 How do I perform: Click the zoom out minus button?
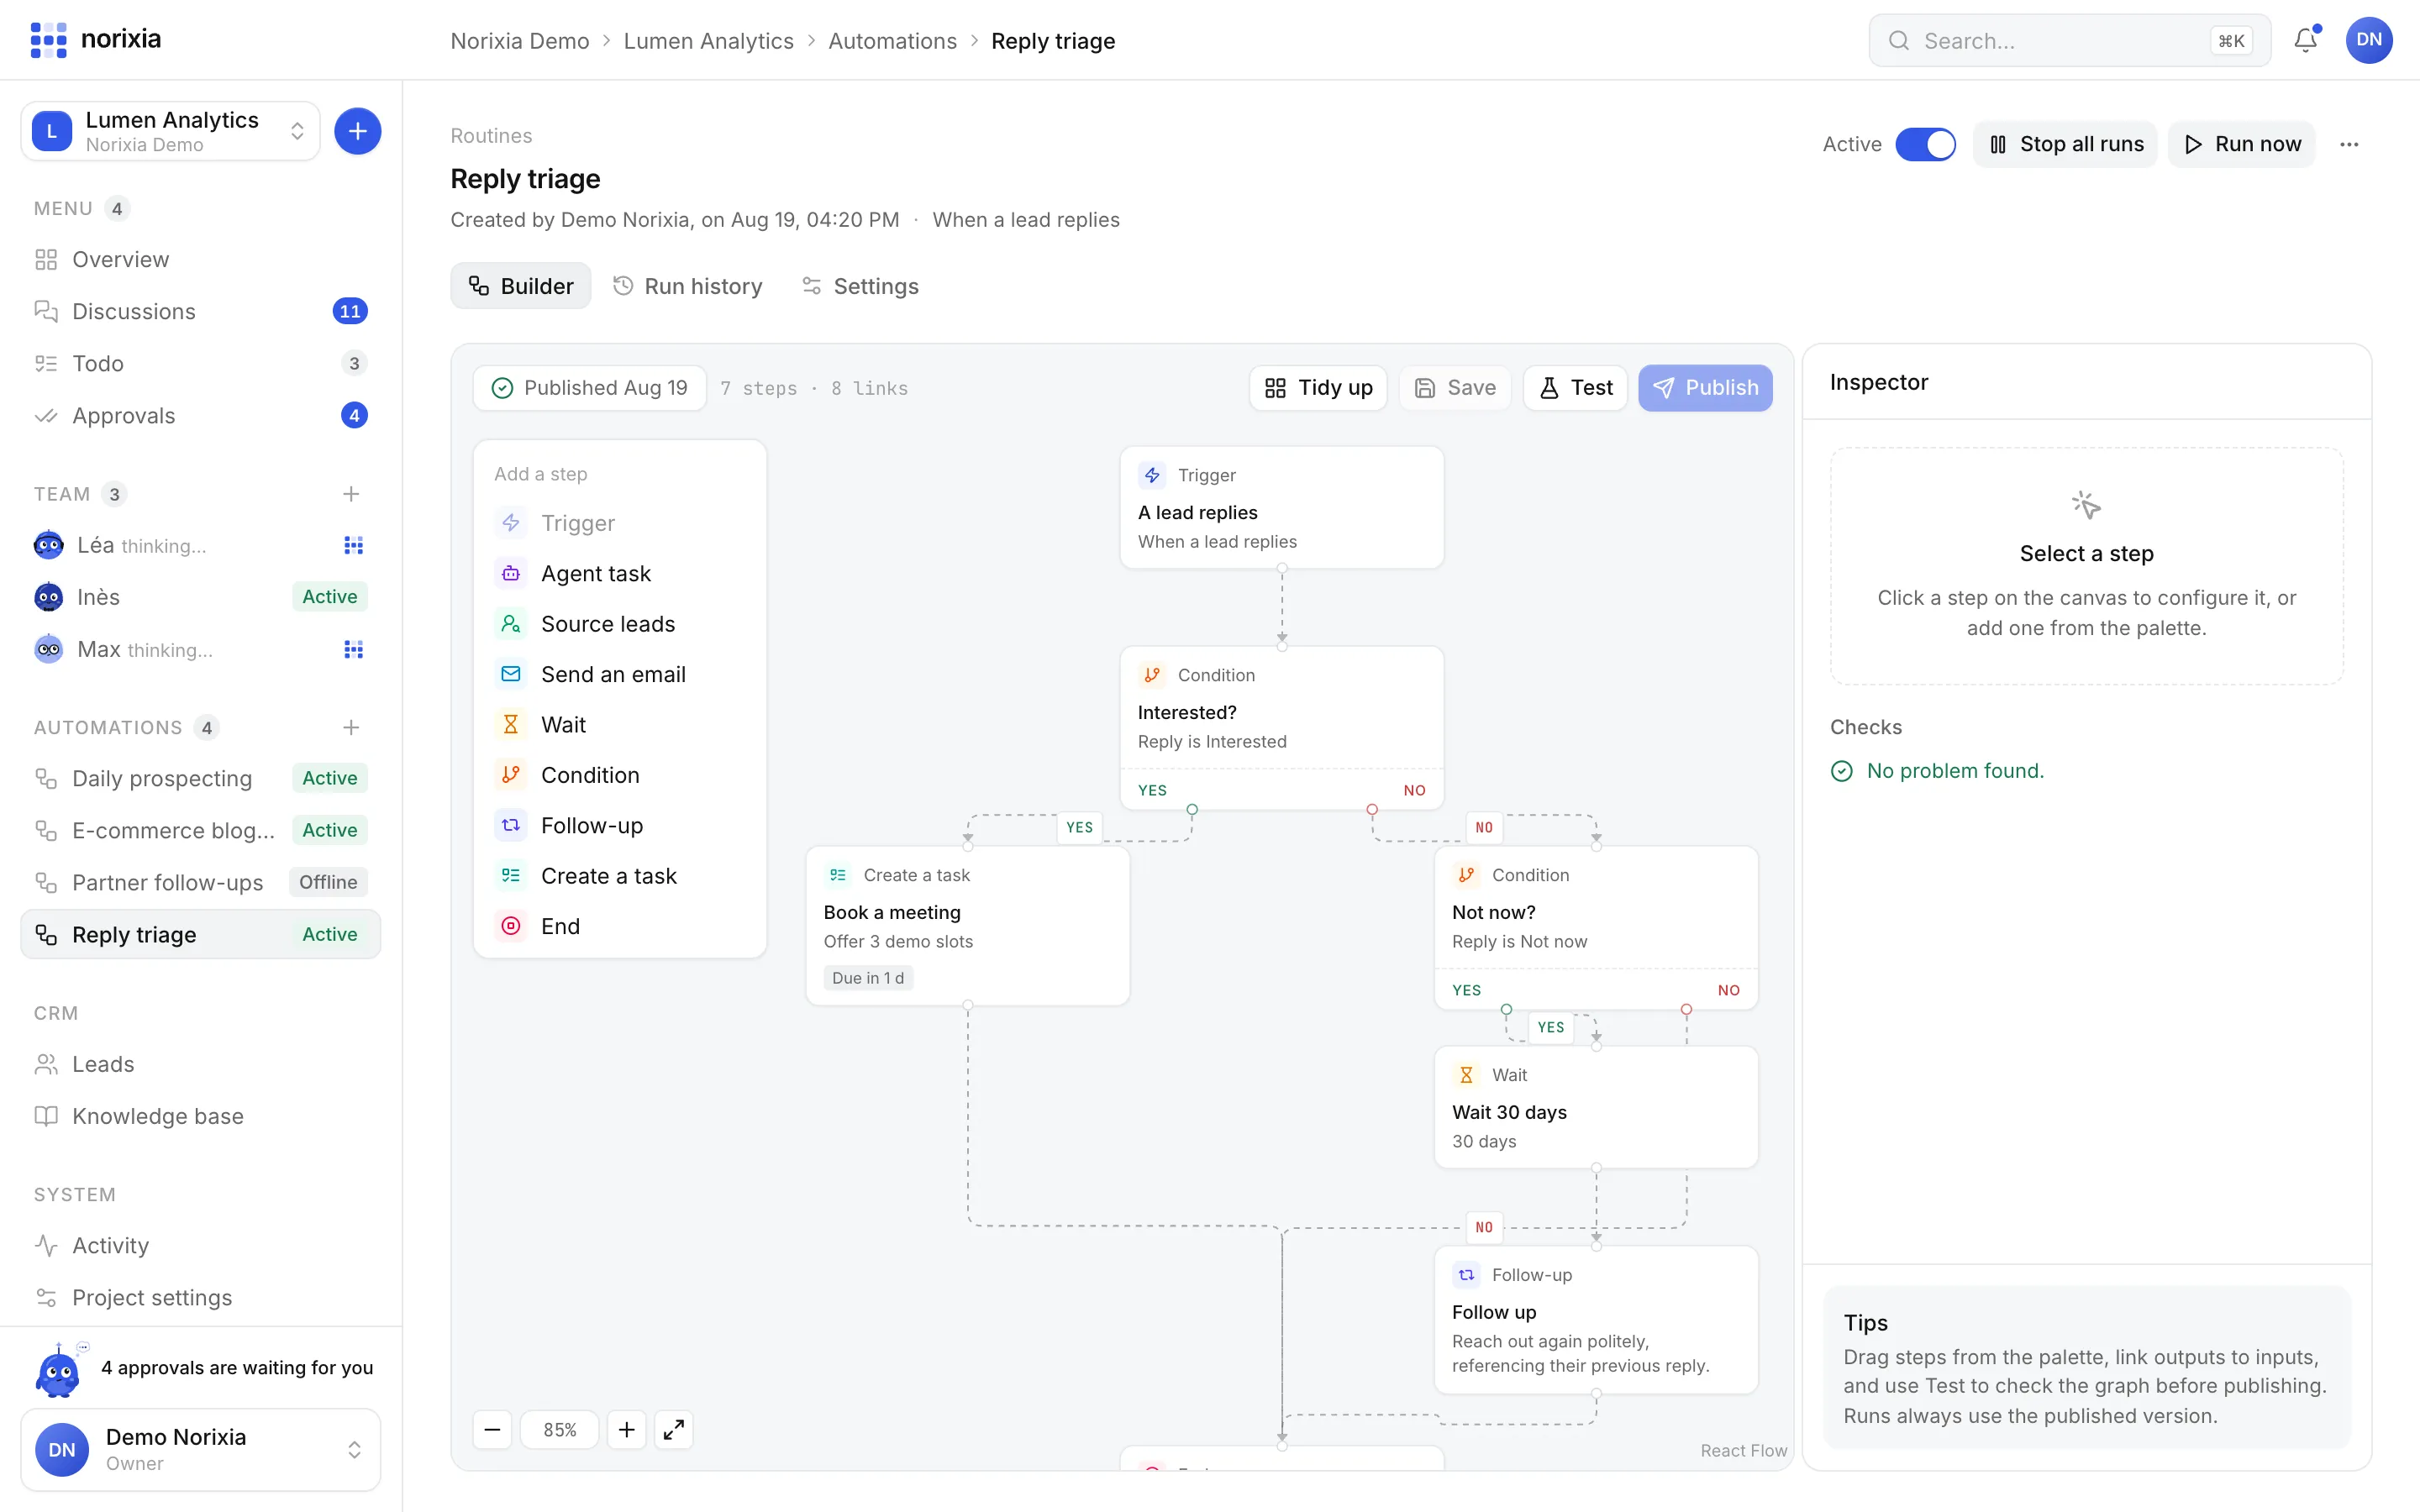tap(492, 1429)
